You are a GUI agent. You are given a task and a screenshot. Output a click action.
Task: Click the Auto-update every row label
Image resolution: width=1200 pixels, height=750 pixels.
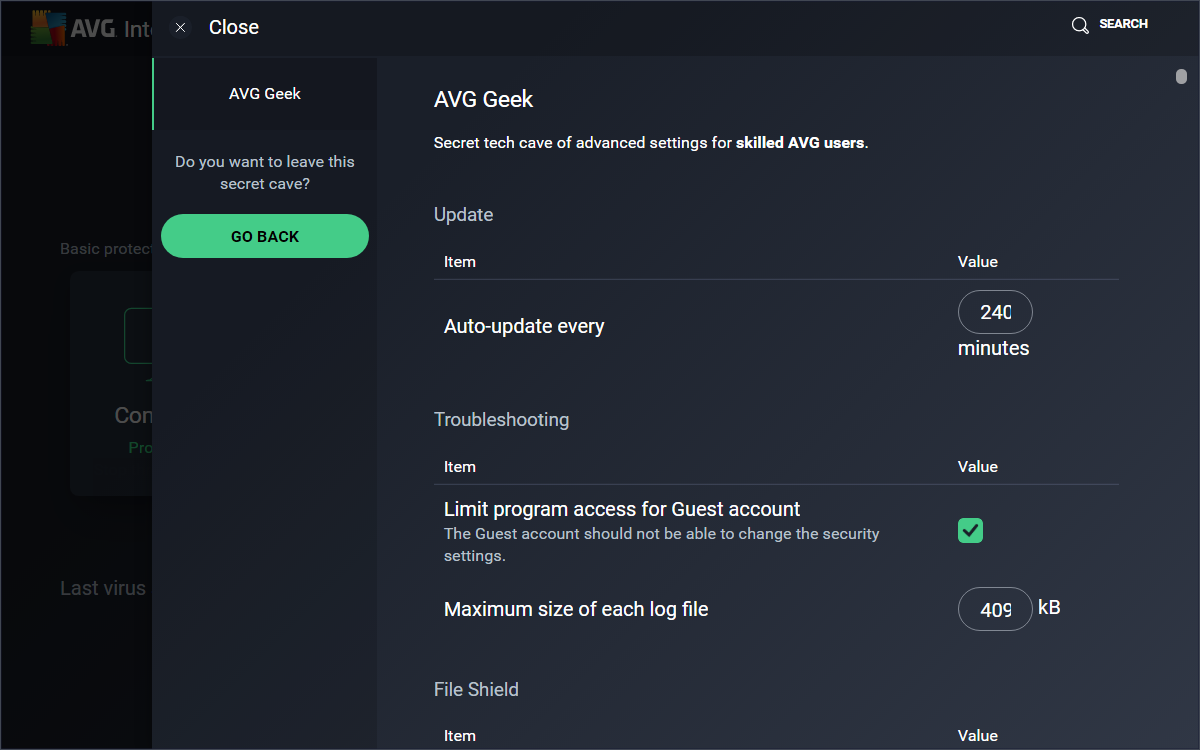point(524,326)
